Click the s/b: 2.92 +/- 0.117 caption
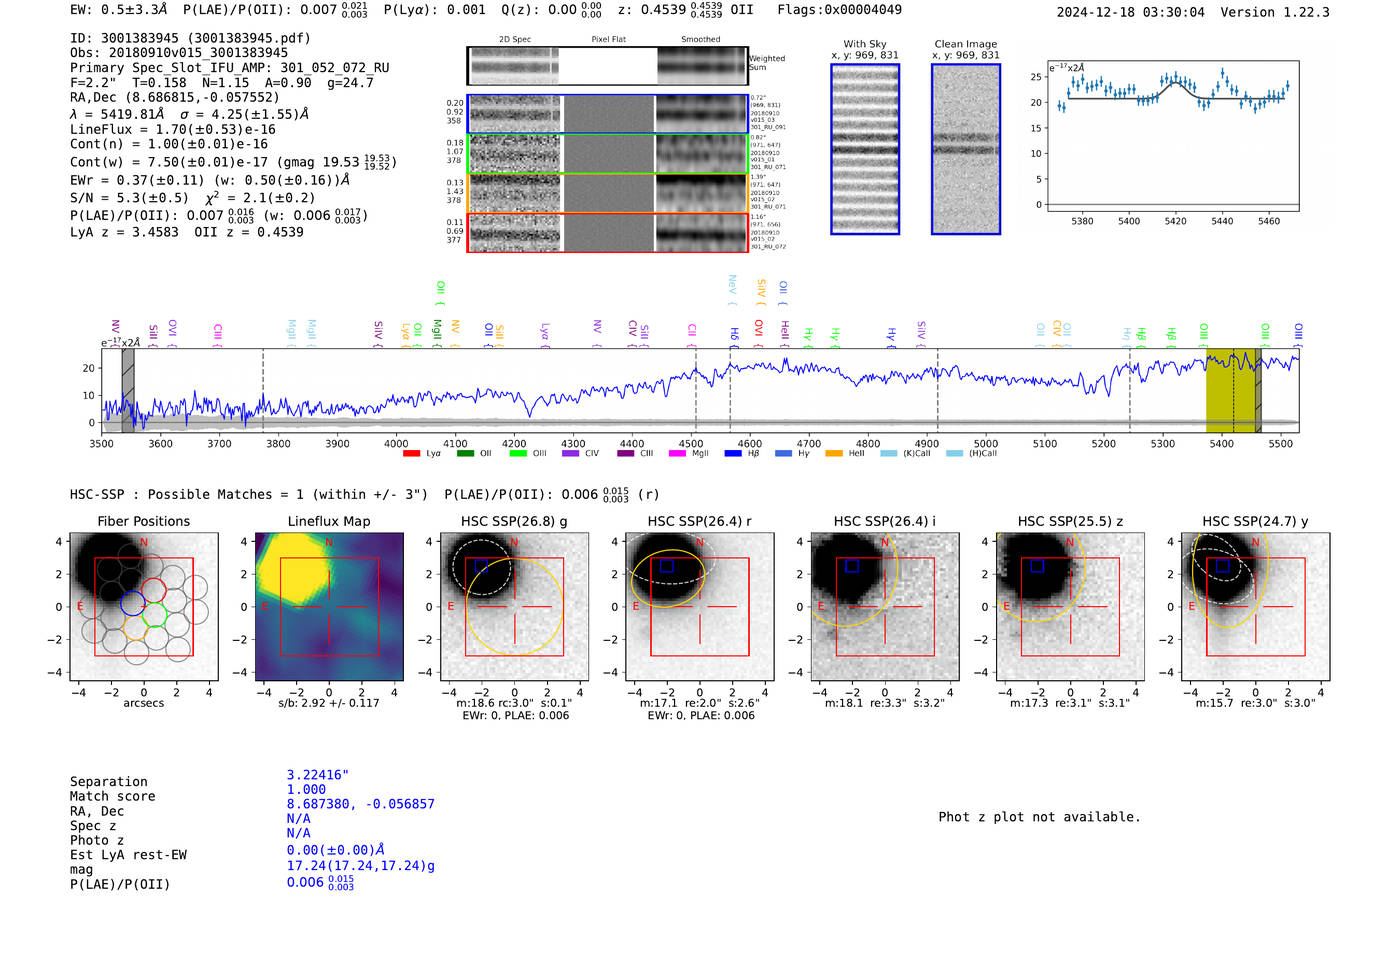1400x953 pixels. point(329,703)
